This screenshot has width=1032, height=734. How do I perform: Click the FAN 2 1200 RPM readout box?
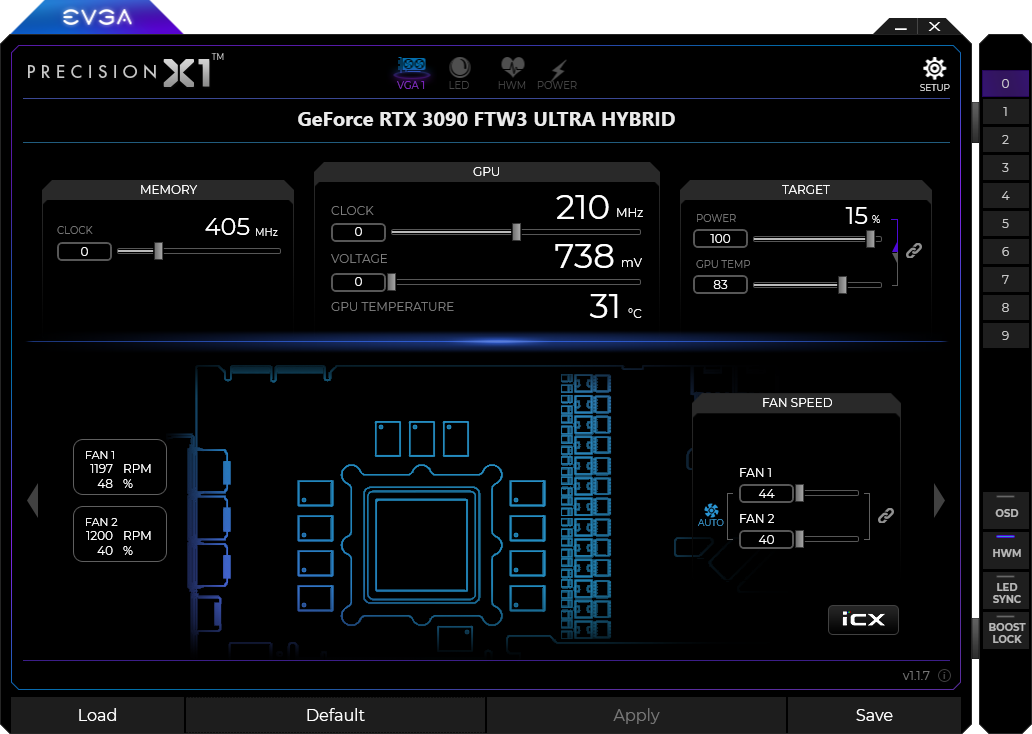pyautogui.click(x=120, y=534)
